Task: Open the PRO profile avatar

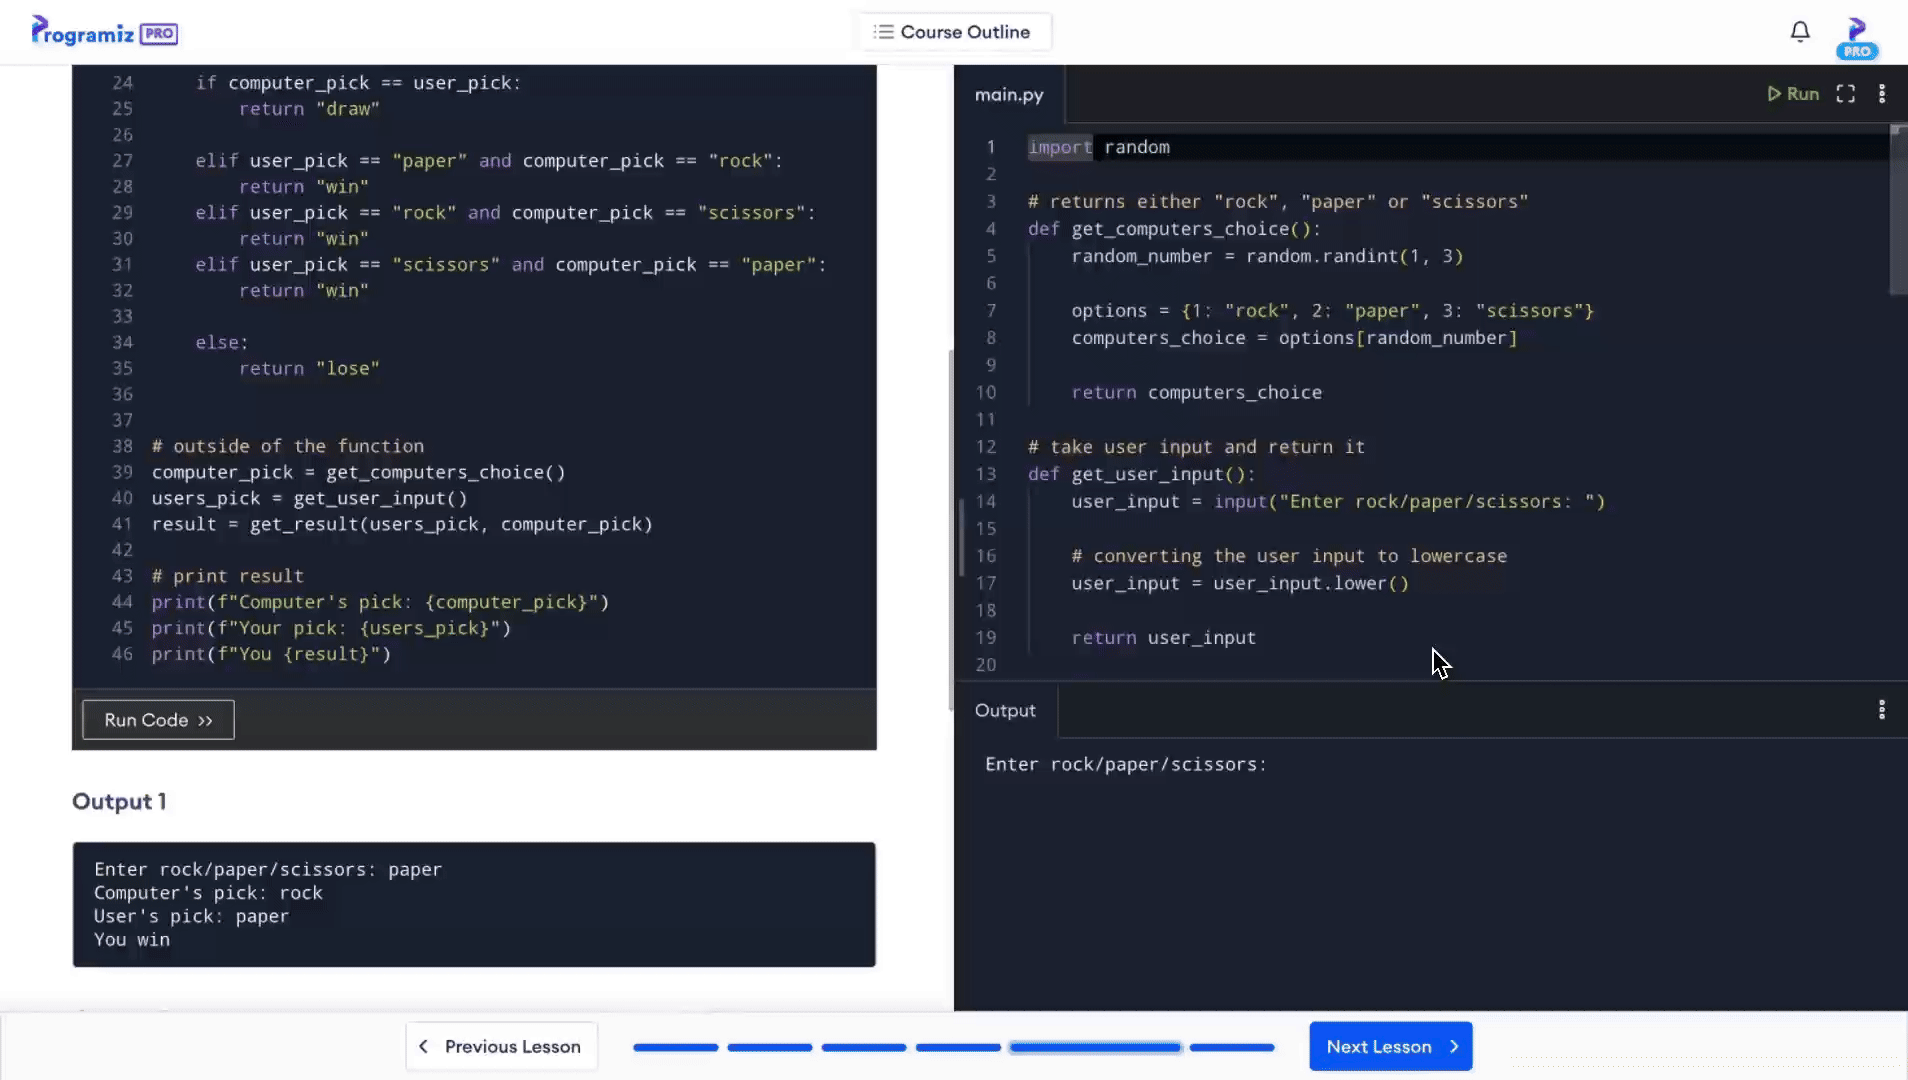Action: [1857, 38]
